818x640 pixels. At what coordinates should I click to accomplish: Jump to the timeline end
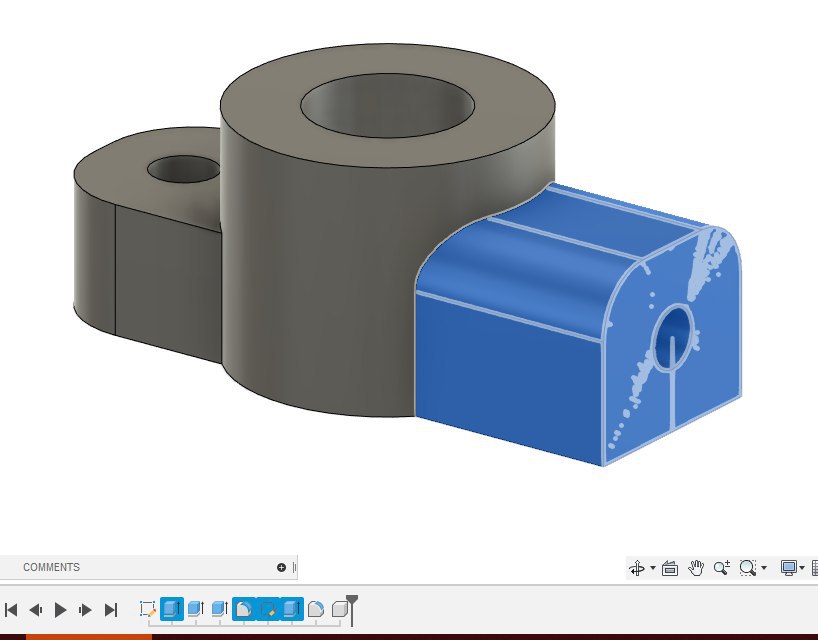tap(111, 610)
